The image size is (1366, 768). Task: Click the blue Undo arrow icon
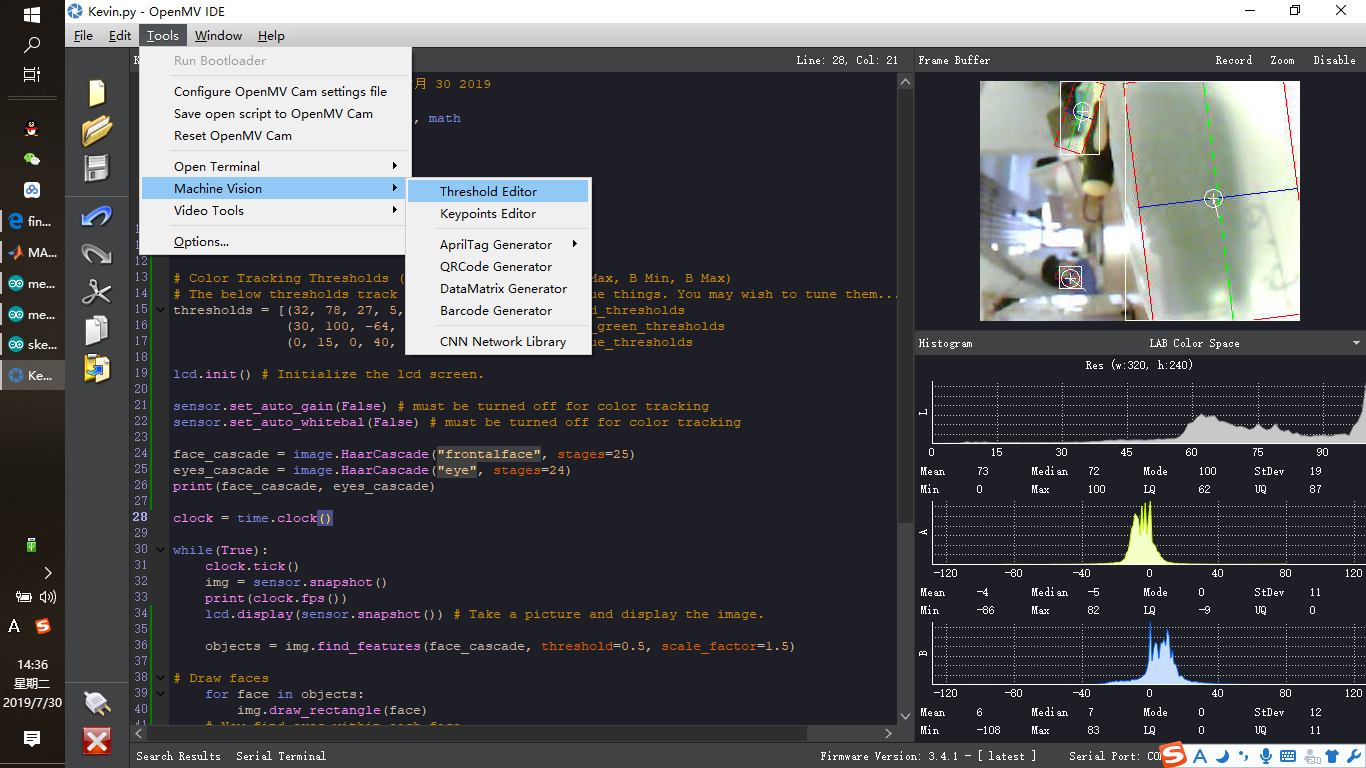(x=97, y=216)
